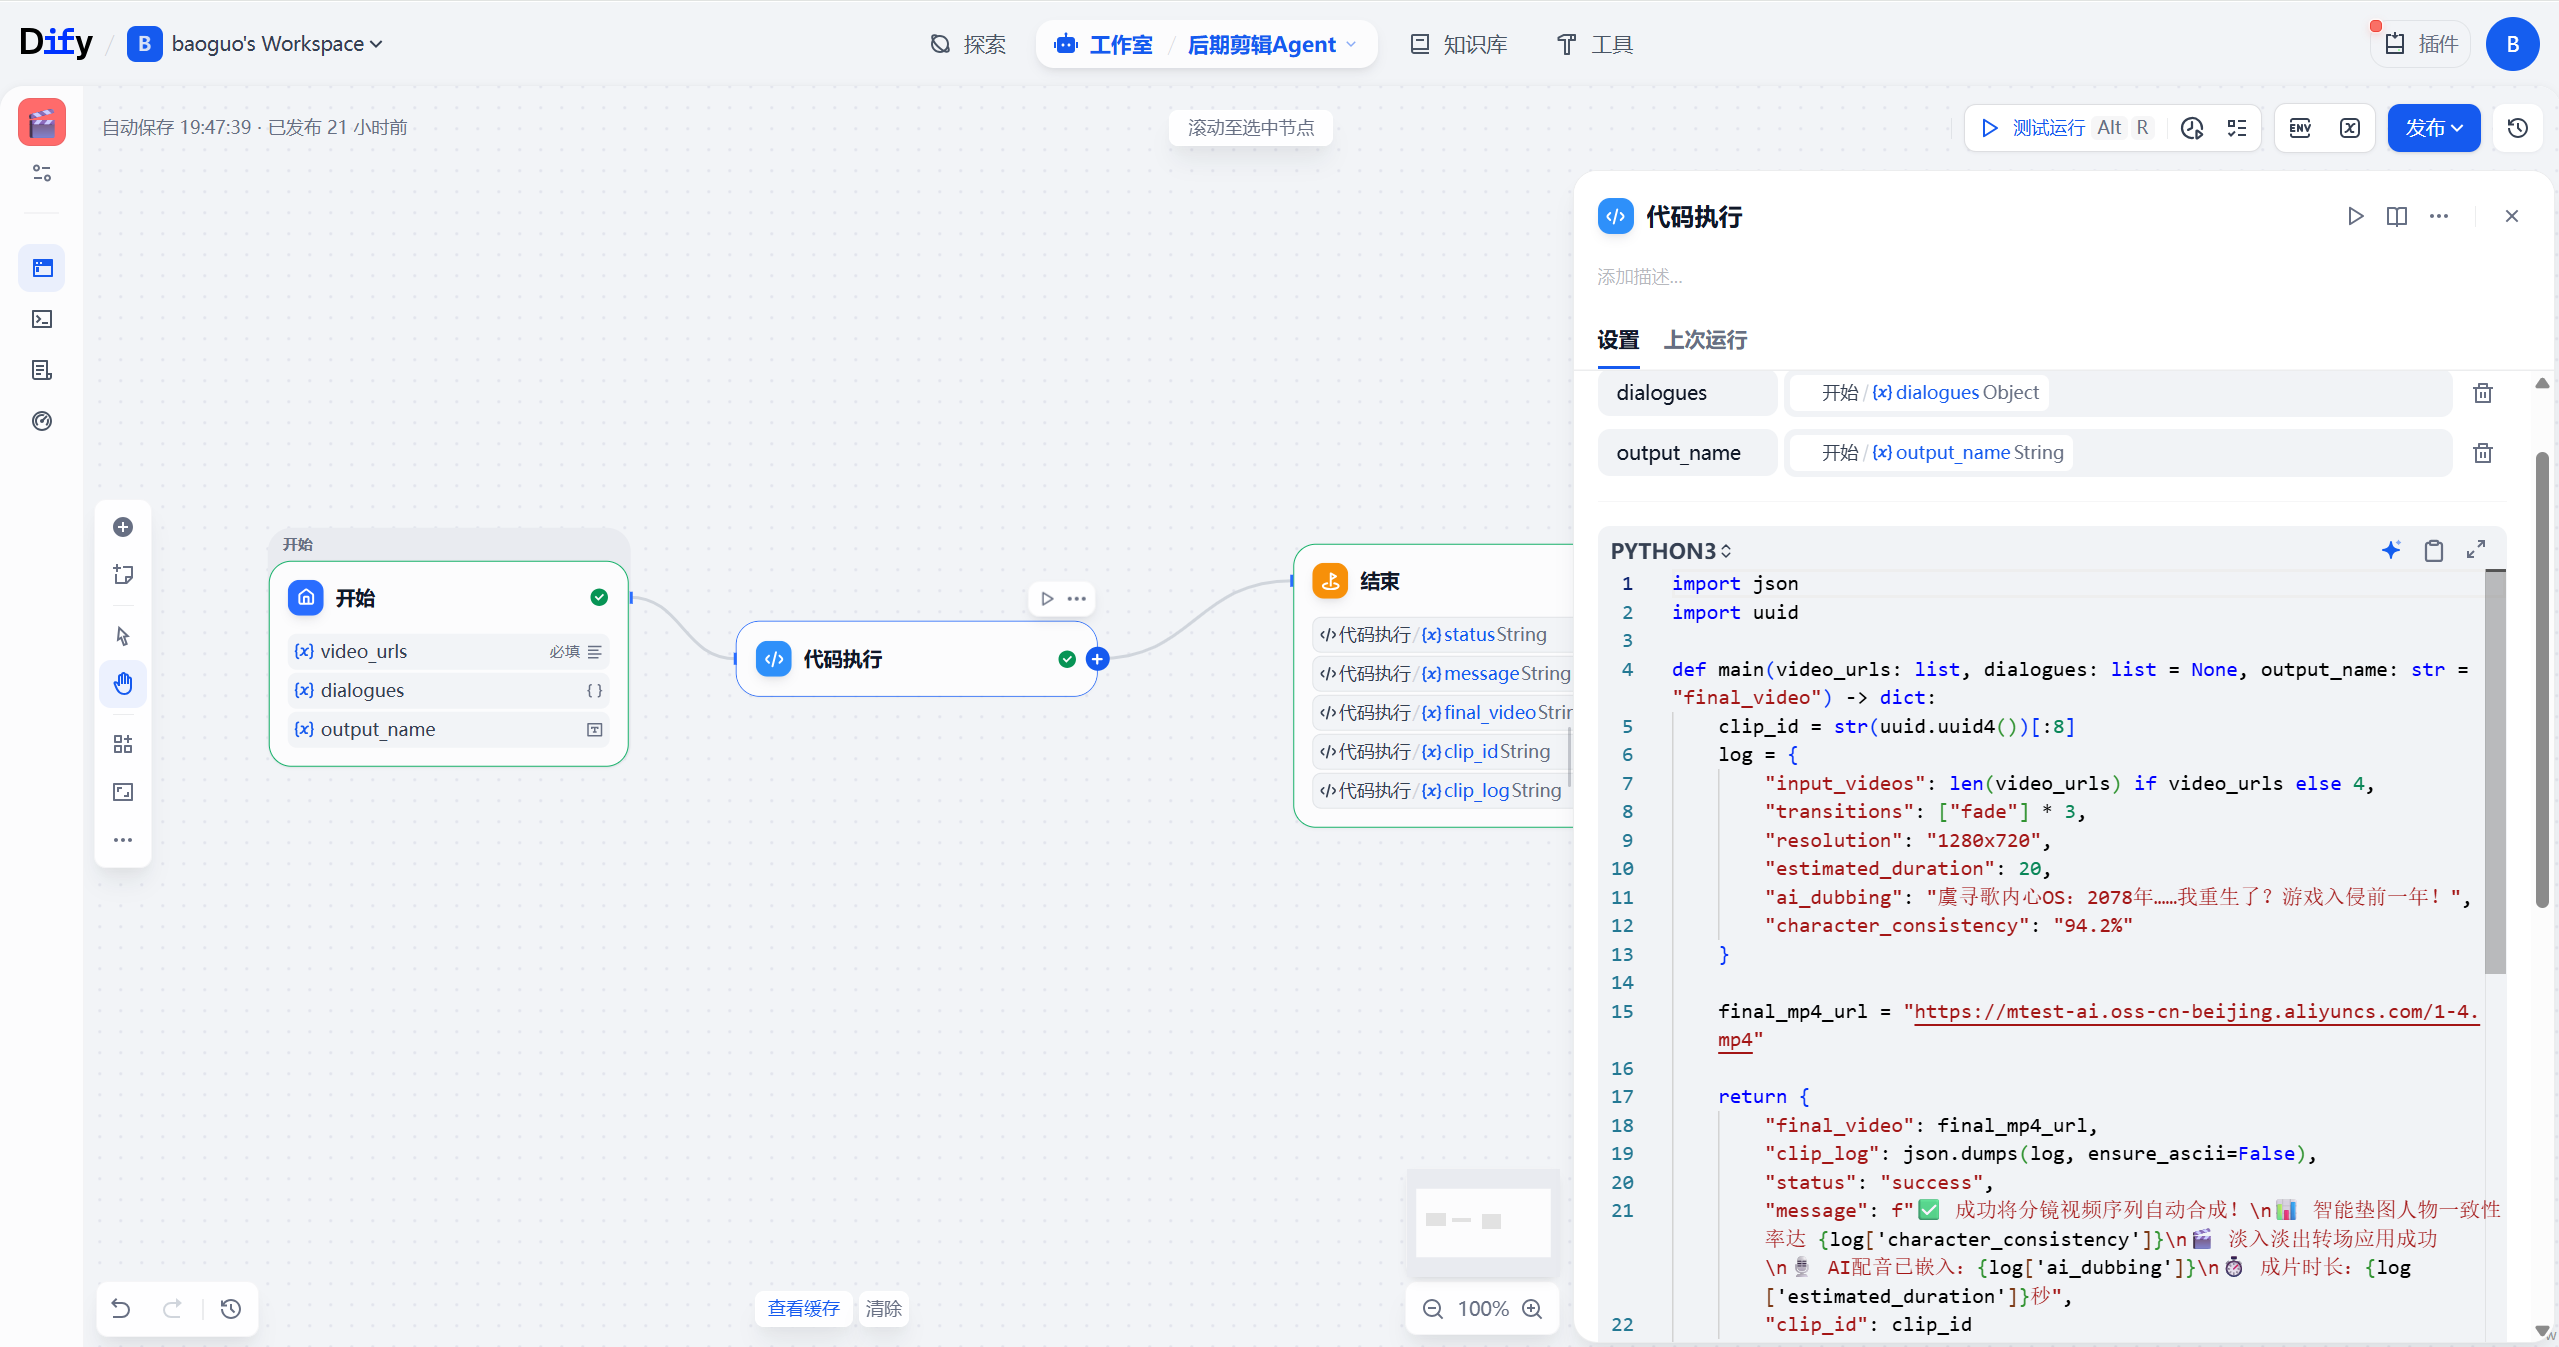2559x1347 pixels.
Task: Expand the 发布 publish dropdown
Action: [x=2433, y=128]
